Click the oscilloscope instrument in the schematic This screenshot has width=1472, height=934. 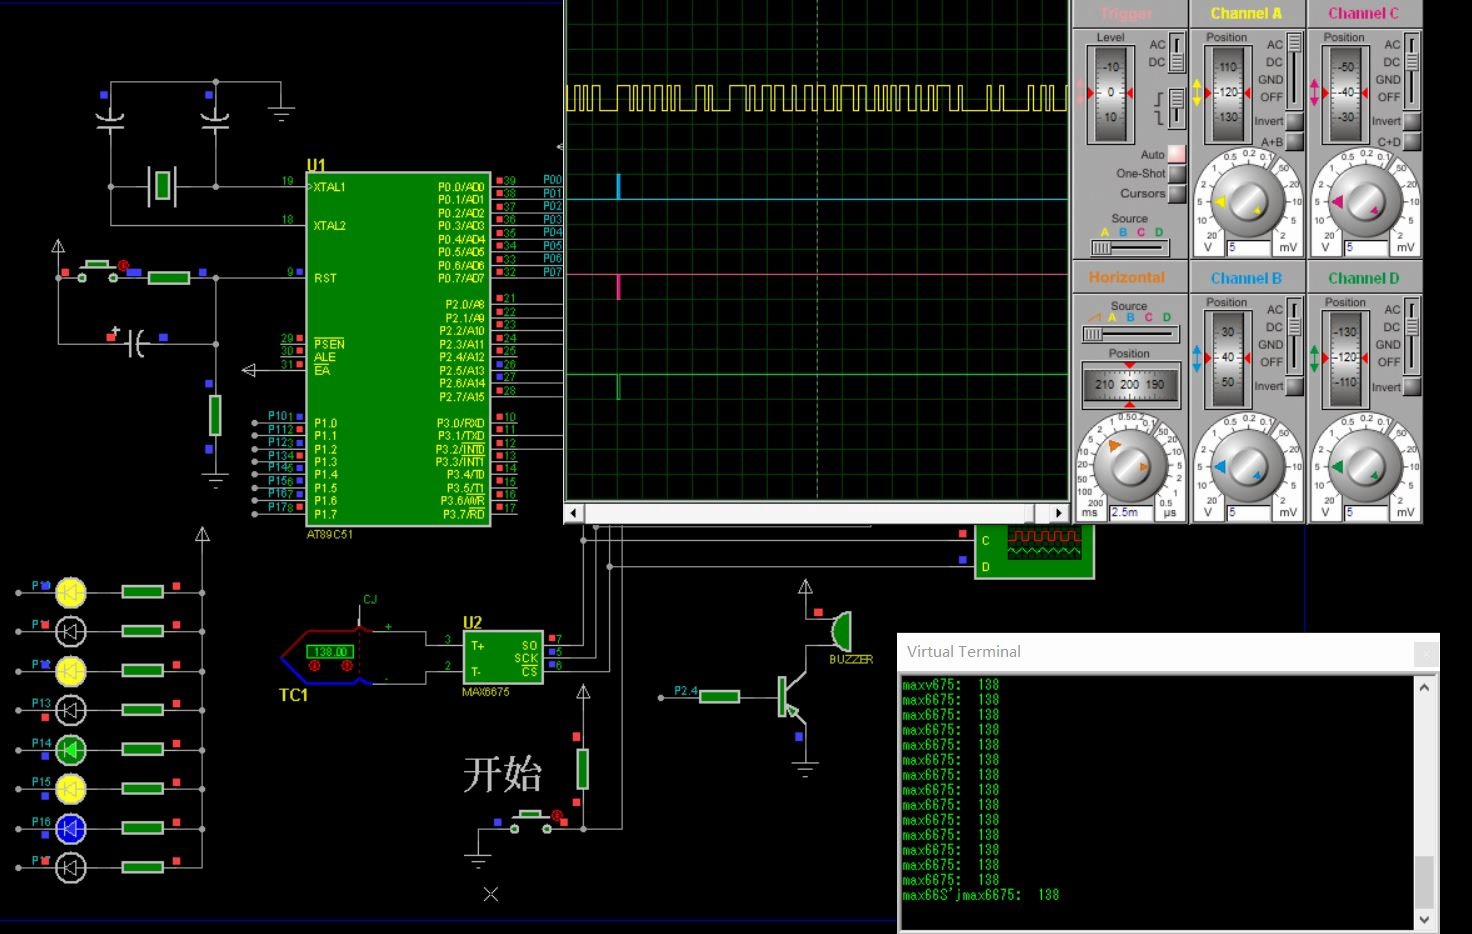1034,550
